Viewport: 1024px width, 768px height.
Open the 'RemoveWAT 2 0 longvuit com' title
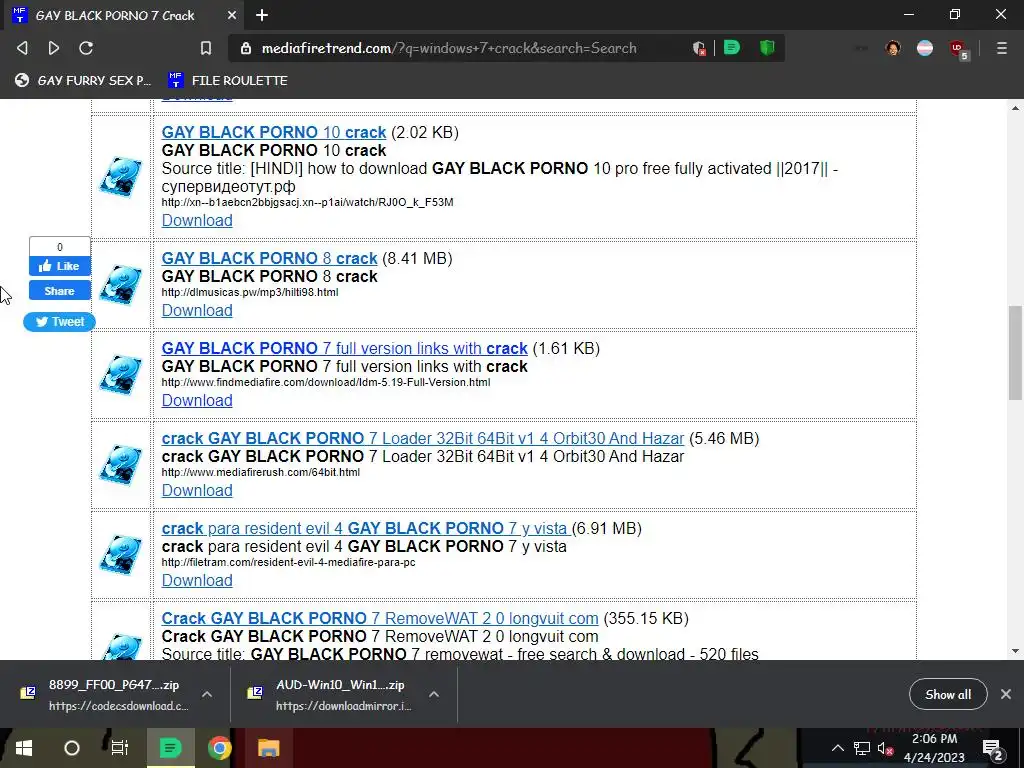379,618
